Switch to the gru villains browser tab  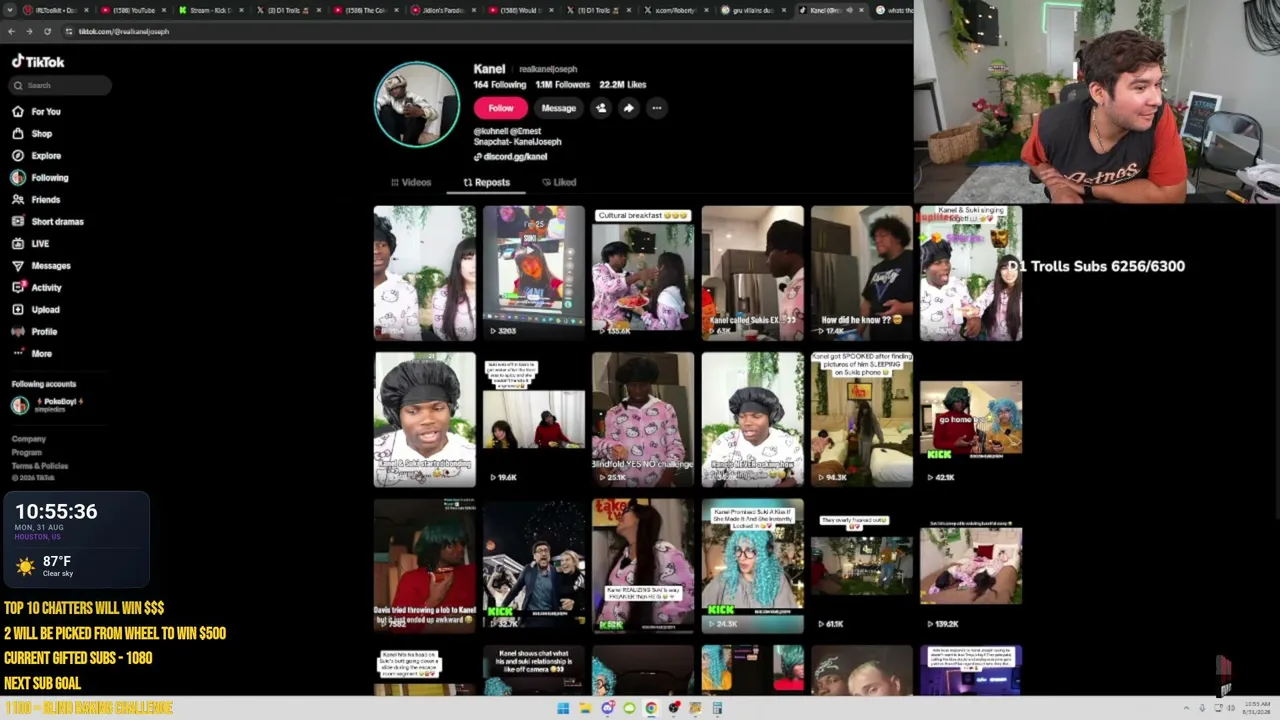coord(755,10)
